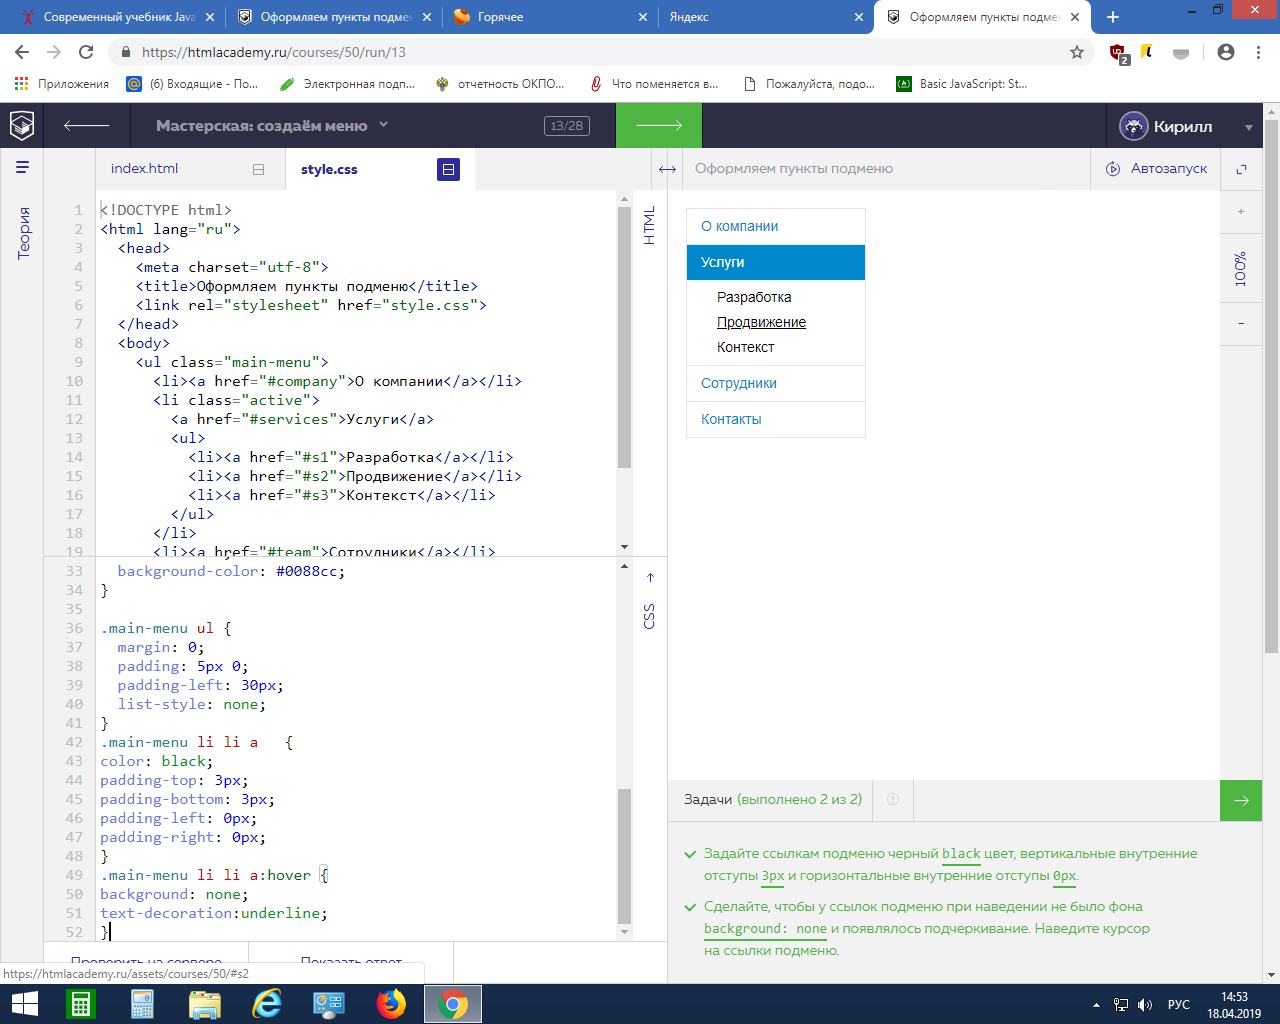This screenshot has width=1280, height=1024.
Task: Click text-decoration:underline line in CSS
Action: point(214,913)
